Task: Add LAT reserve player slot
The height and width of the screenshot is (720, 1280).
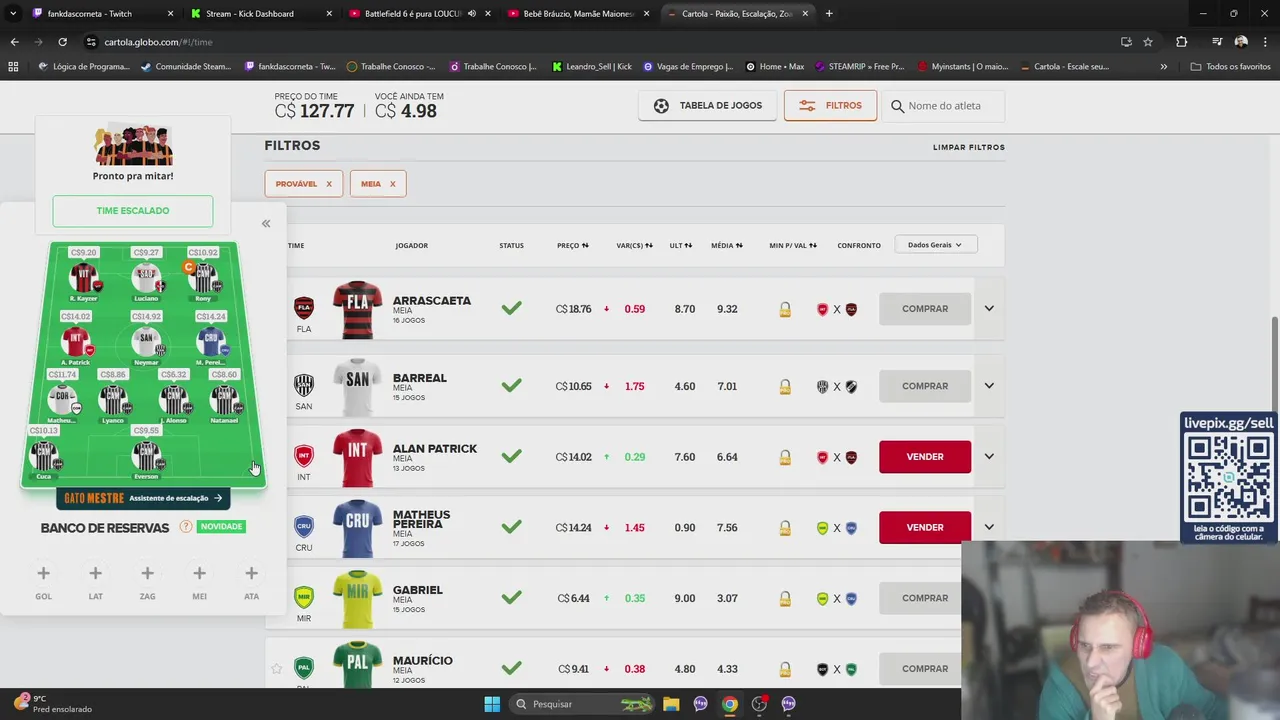Action: tap(95, 574)
